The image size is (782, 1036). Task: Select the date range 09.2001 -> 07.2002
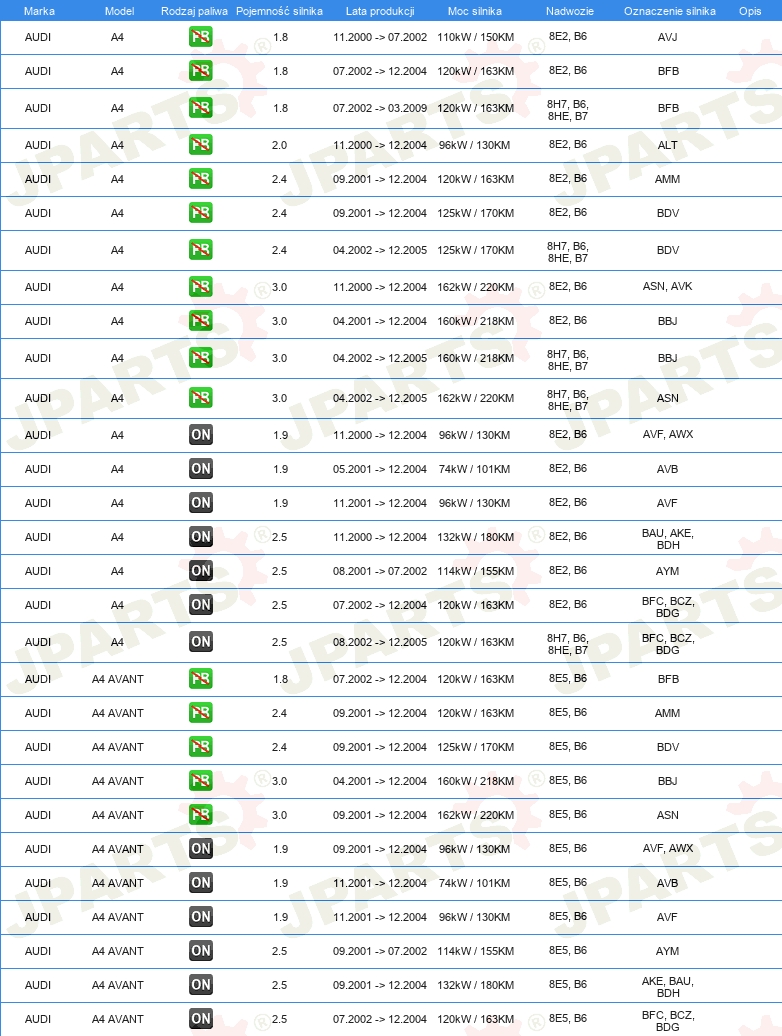click(380, 951)
